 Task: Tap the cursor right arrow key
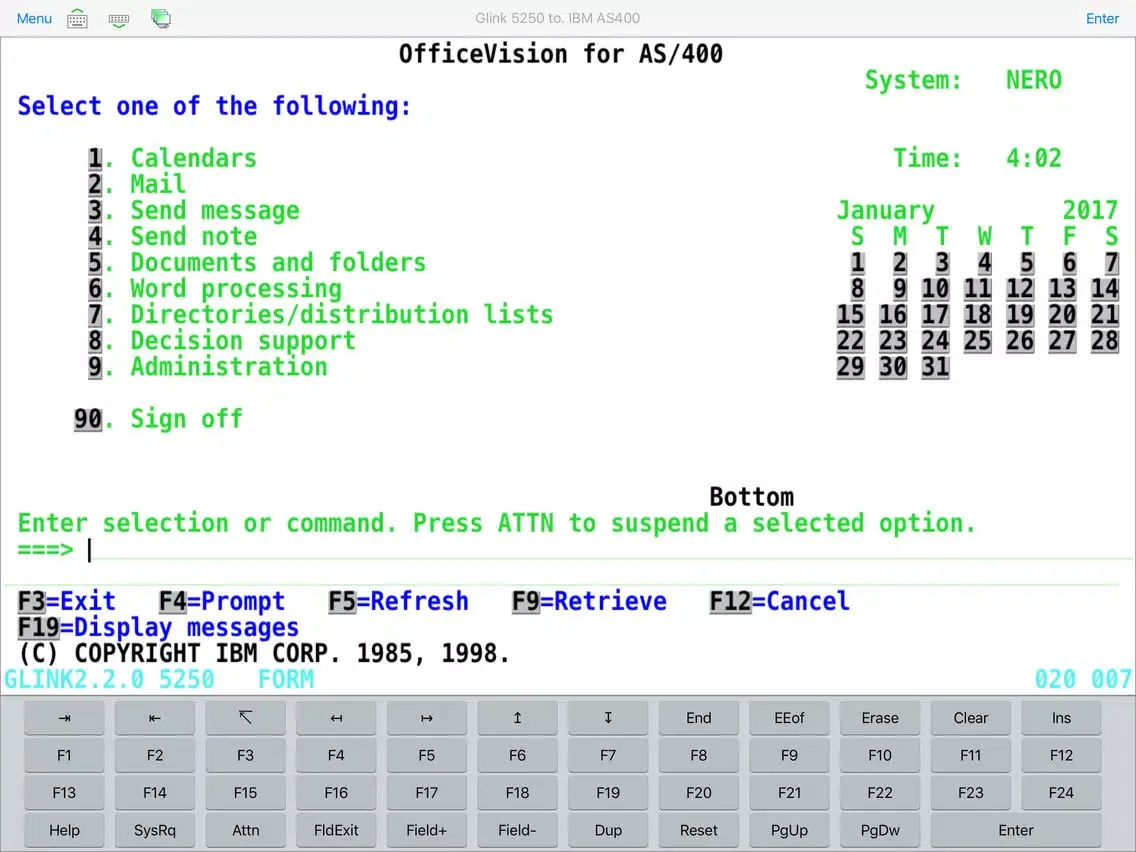427,718
